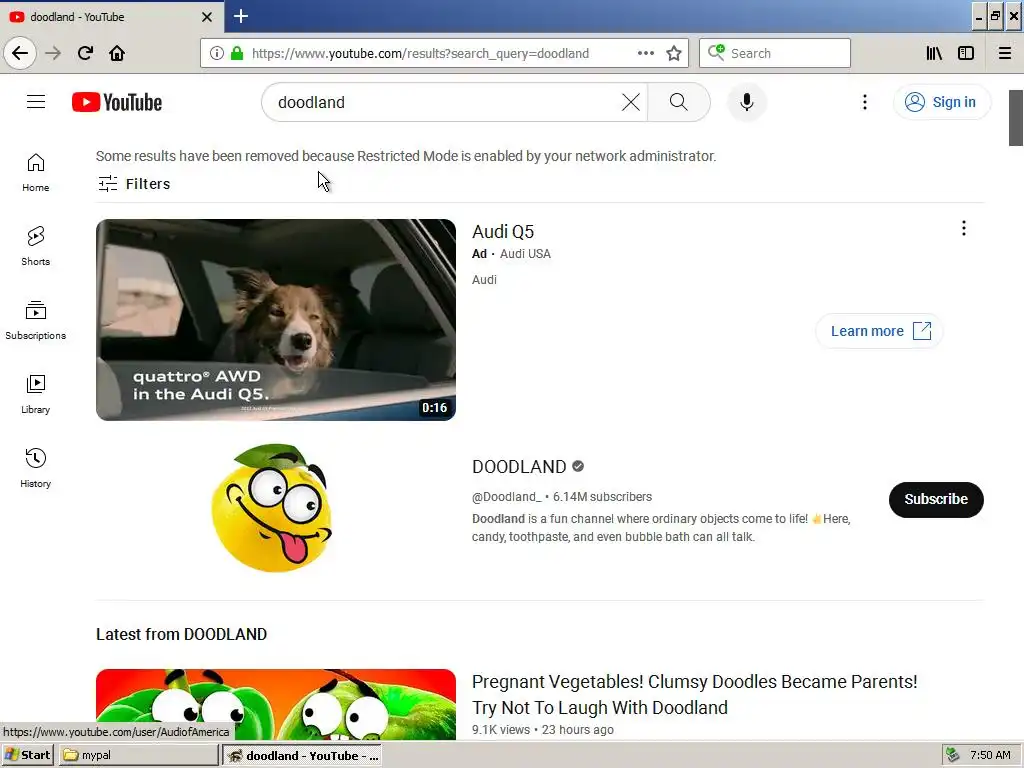Screen dimensions: 1024x768
Task: Open a new tab with the plus button
Action: (241, 16)
